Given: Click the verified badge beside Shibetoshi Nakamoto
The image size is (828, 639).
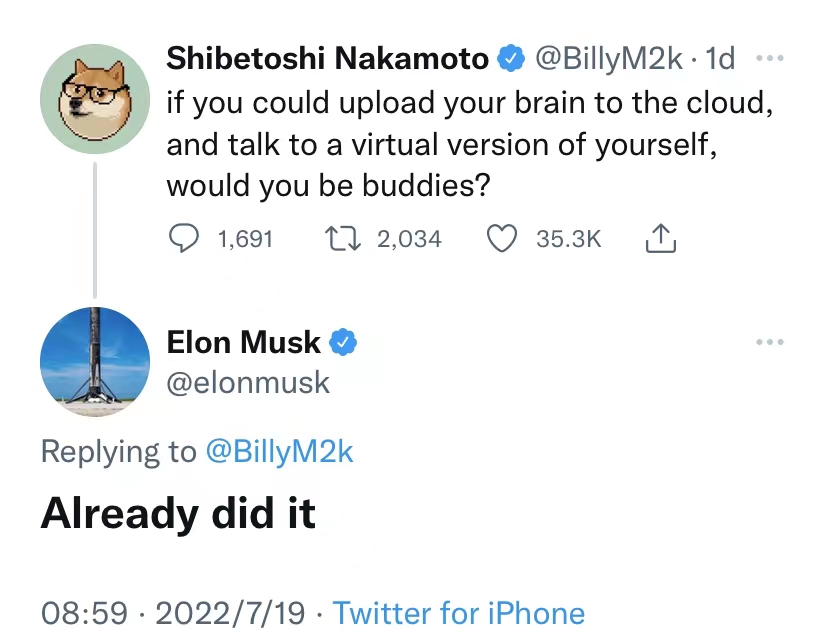Looking at the screenshot, I should [x=511, y=60].
